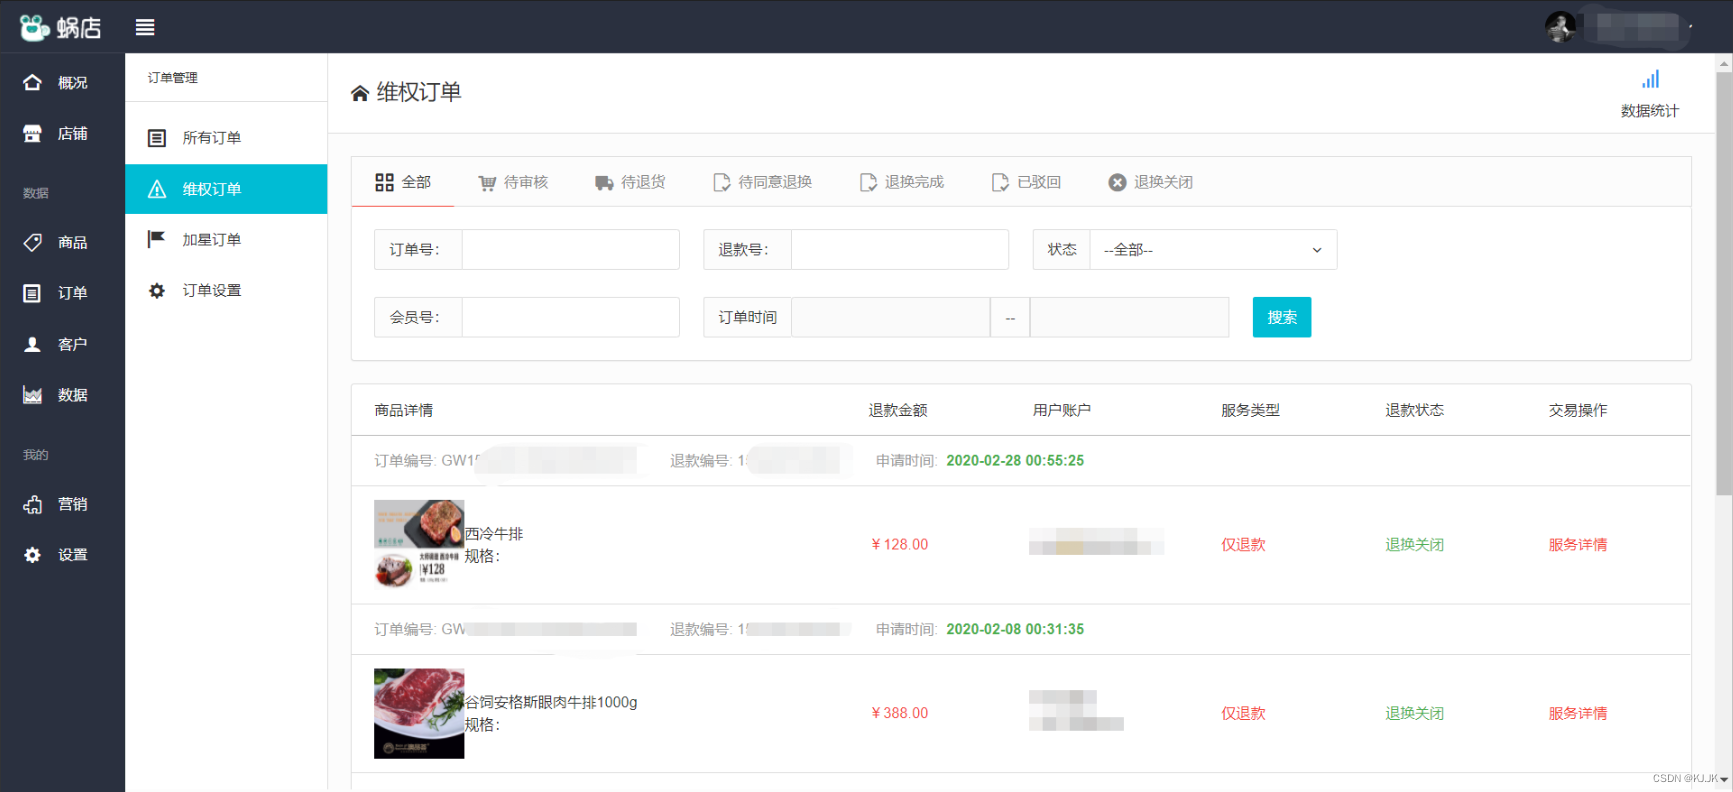
Task: Click the 订单号 input field
Action: [570, 250]
